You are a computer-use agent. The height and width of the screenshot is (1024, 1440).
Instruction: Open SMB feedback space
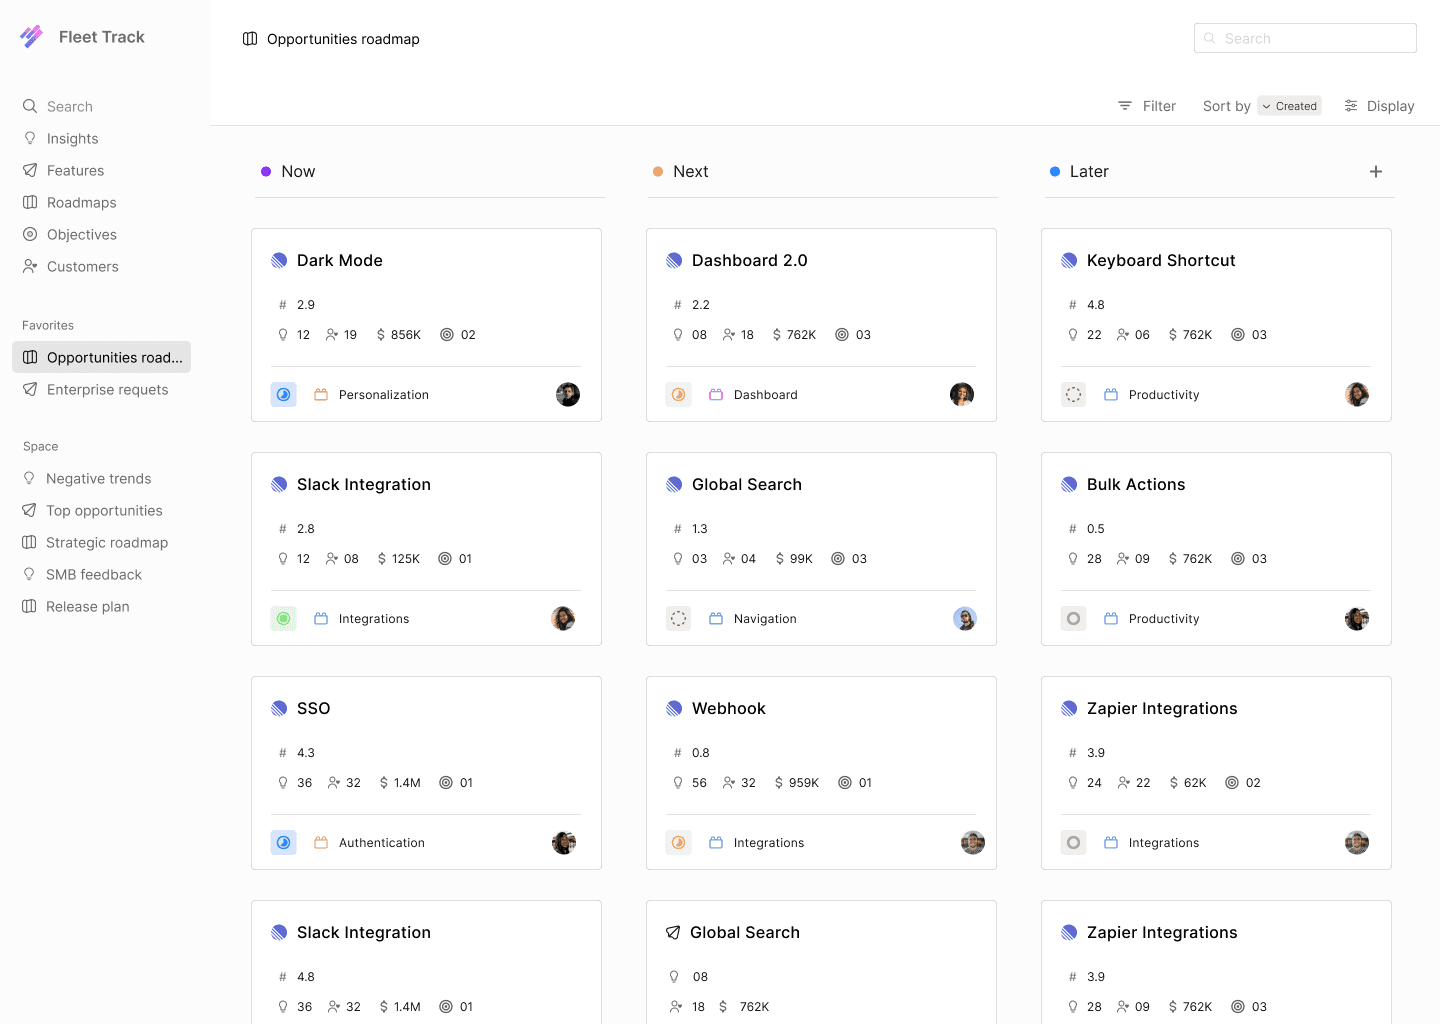pos(82,574)
